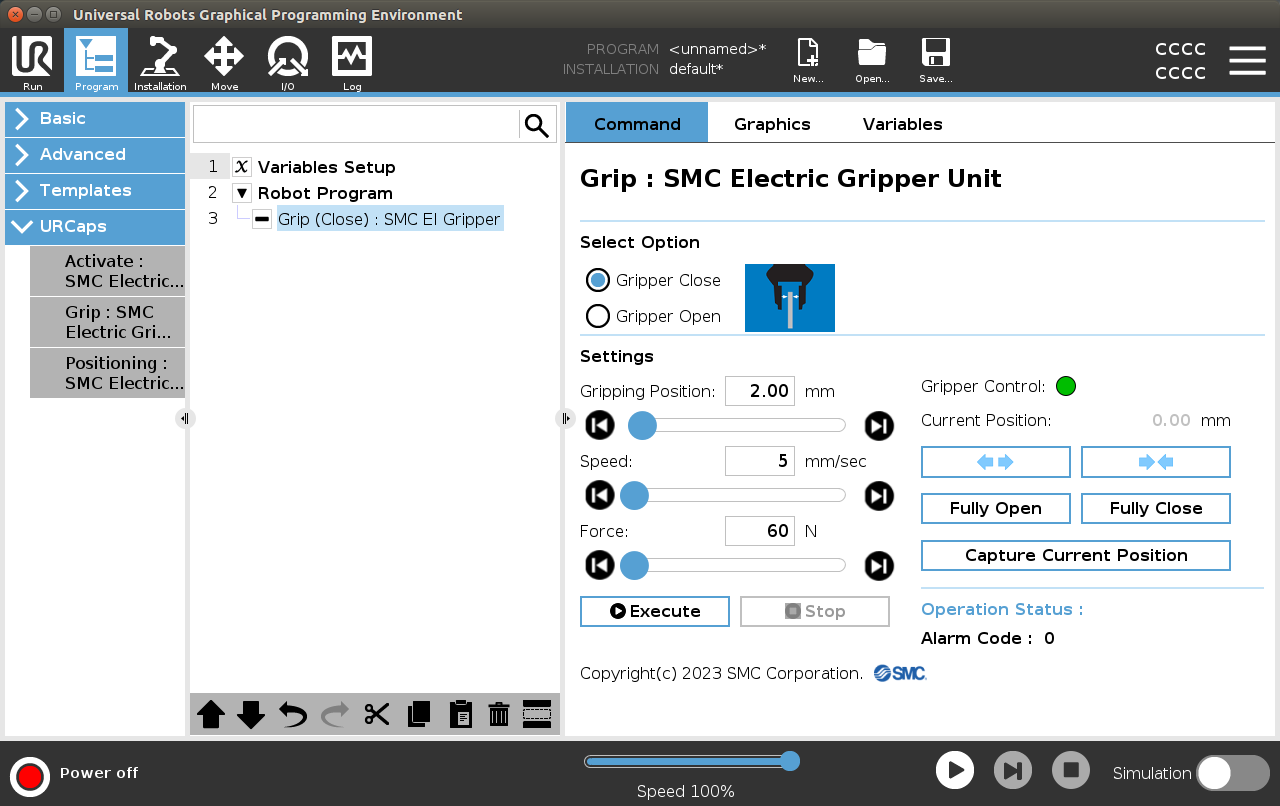Insert Grip SMC Electric Gripper node
Screen dimensions: 1280x806
[x=107, y=322]
